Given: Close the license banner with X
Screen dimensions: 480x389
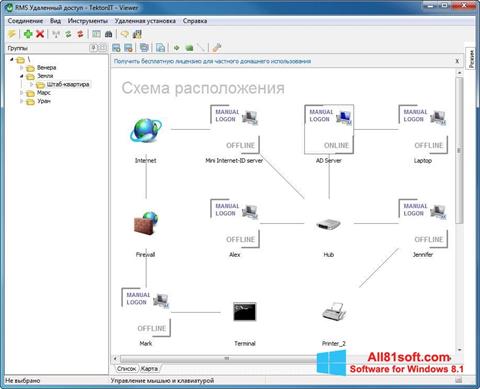Looking at the screenshot, I should (457, 61).
